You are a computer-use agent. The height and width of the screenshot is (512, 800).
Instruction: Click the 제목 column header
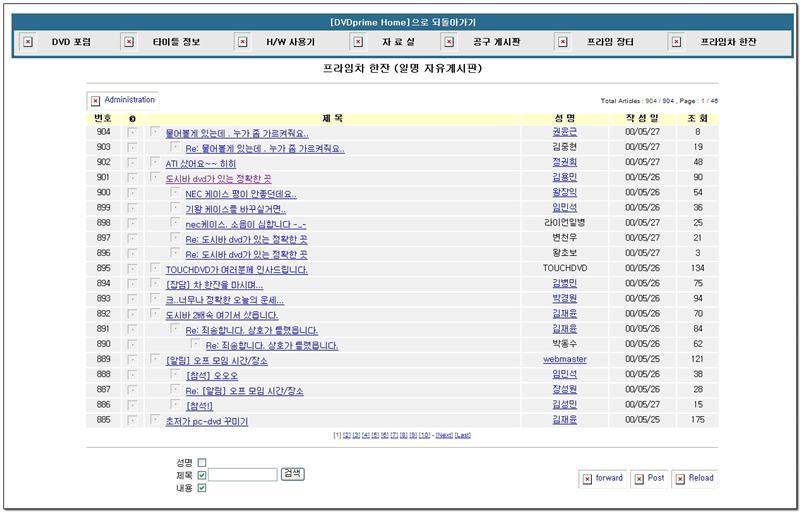tap(333, 118)
